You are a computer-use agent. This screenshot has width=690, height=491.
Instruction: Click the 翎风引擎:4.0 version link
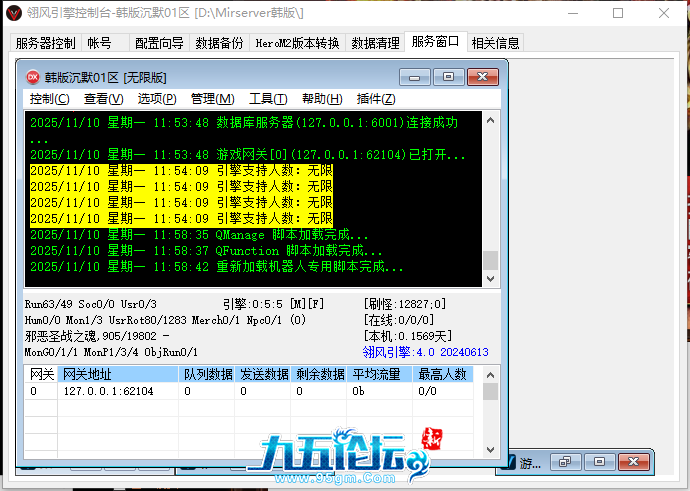(x=425, y=352)
